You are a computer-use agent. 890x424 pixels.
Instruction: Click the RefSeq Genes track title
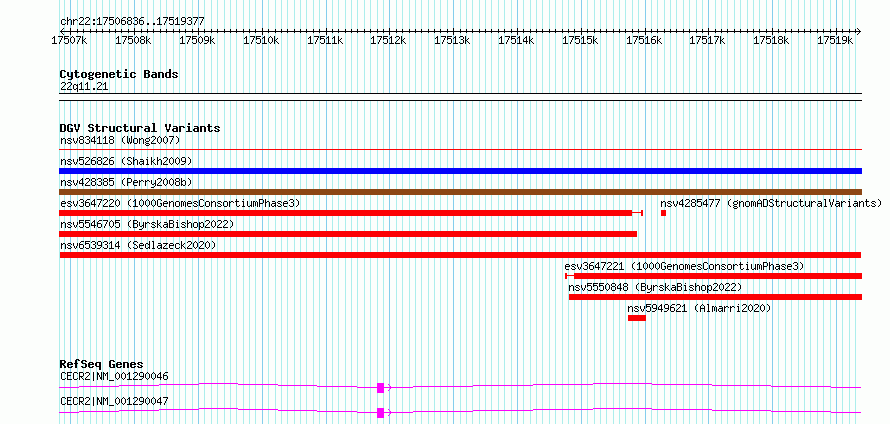pyautogui.click(x=102, y=364)
